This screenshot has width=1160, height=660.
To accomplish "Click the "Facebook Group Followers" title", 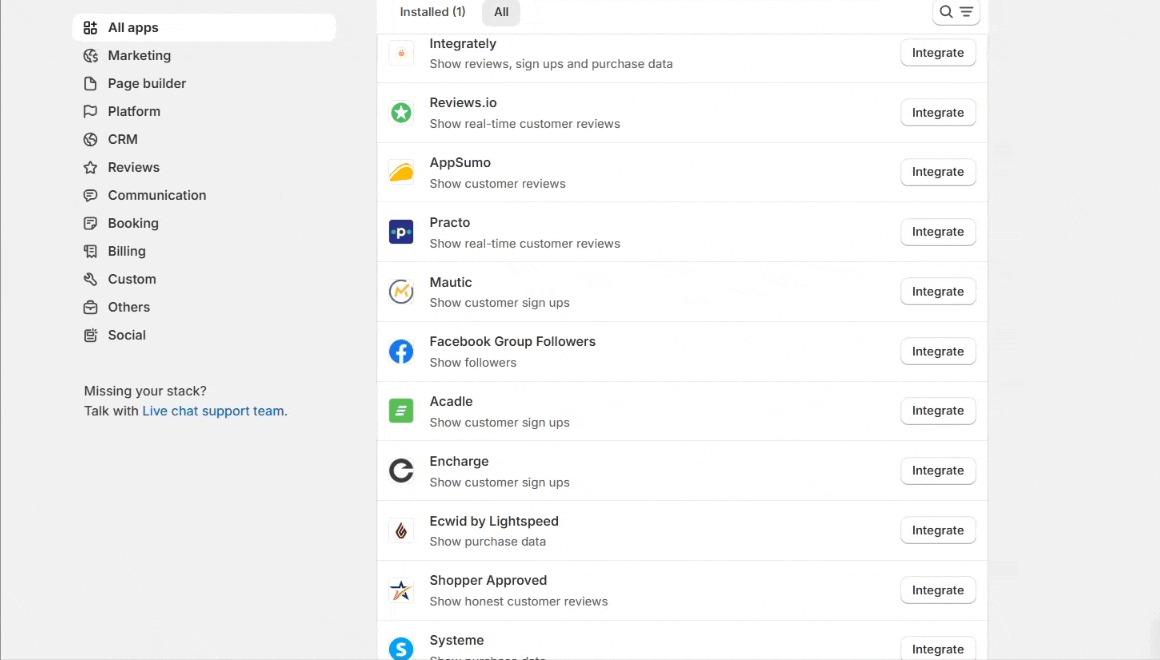I will pos(513,342).
